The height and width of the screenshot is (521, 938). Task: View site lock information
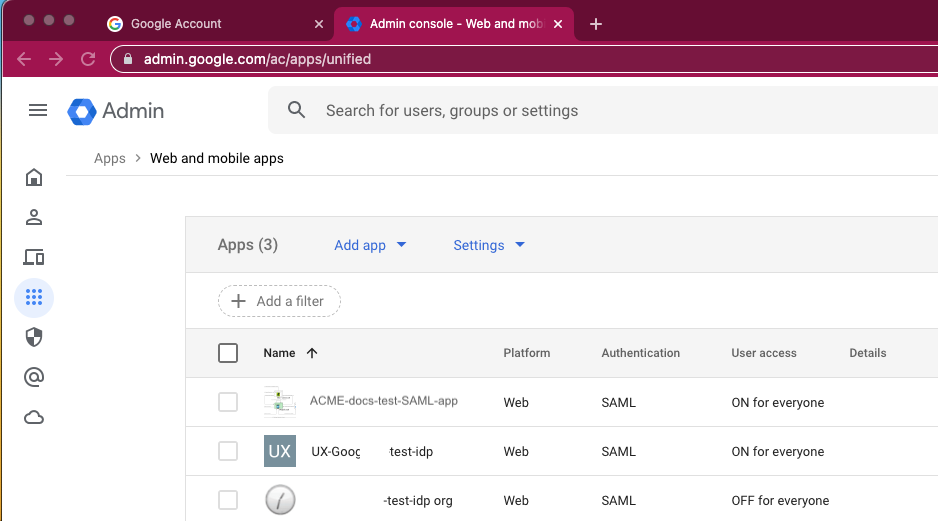(x=127, y=59)
